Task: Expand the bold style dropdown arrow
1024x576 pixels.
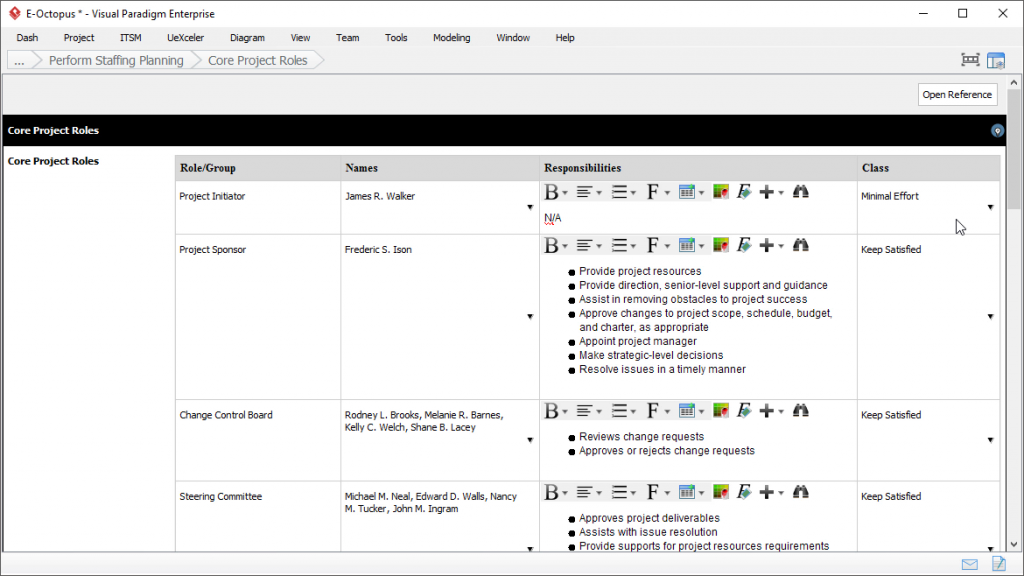Action: (563, 191)
